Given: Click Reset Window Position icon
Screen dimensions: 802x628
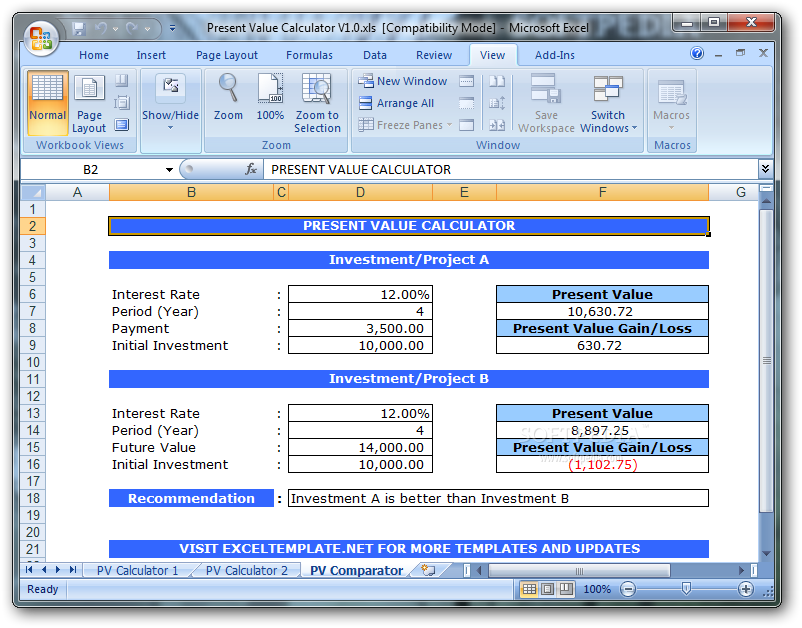Looking at the screenshot, I should 497,125.
